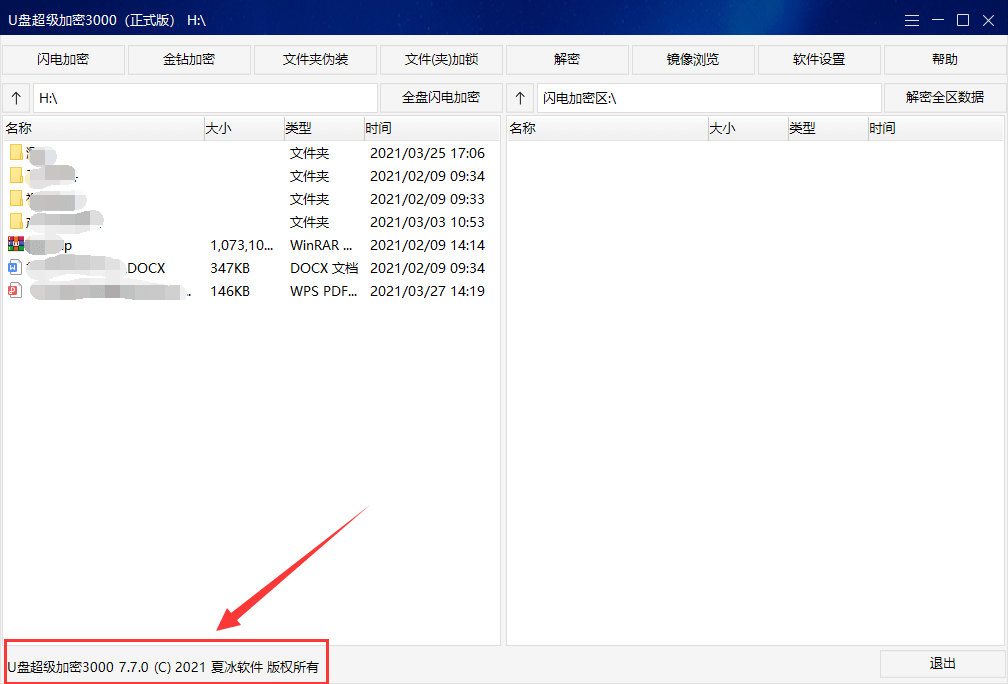This screenshot has height=684, width=1008.
Task: Click the 退出 exit button
Action: pyautogui.click(x=942, y=663)
